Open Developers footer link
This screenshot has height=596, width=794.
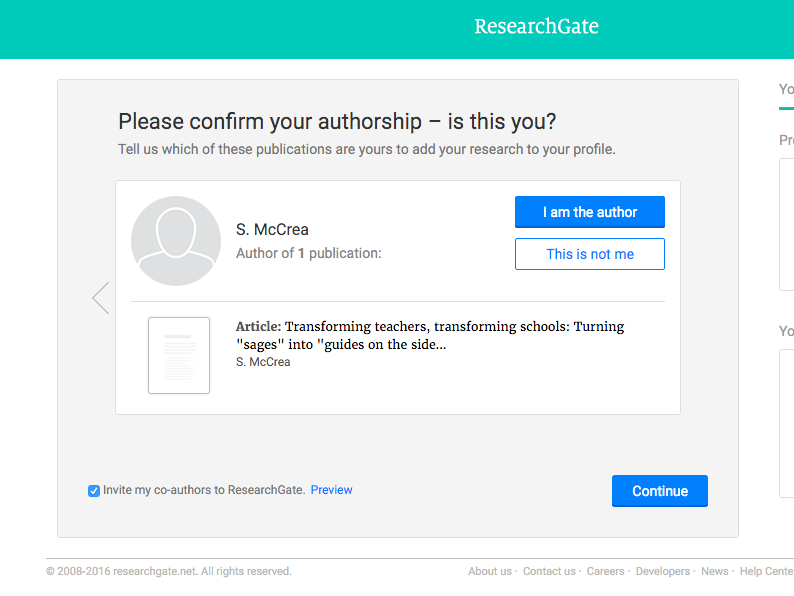pyautogui.click(x=662, y=571)
